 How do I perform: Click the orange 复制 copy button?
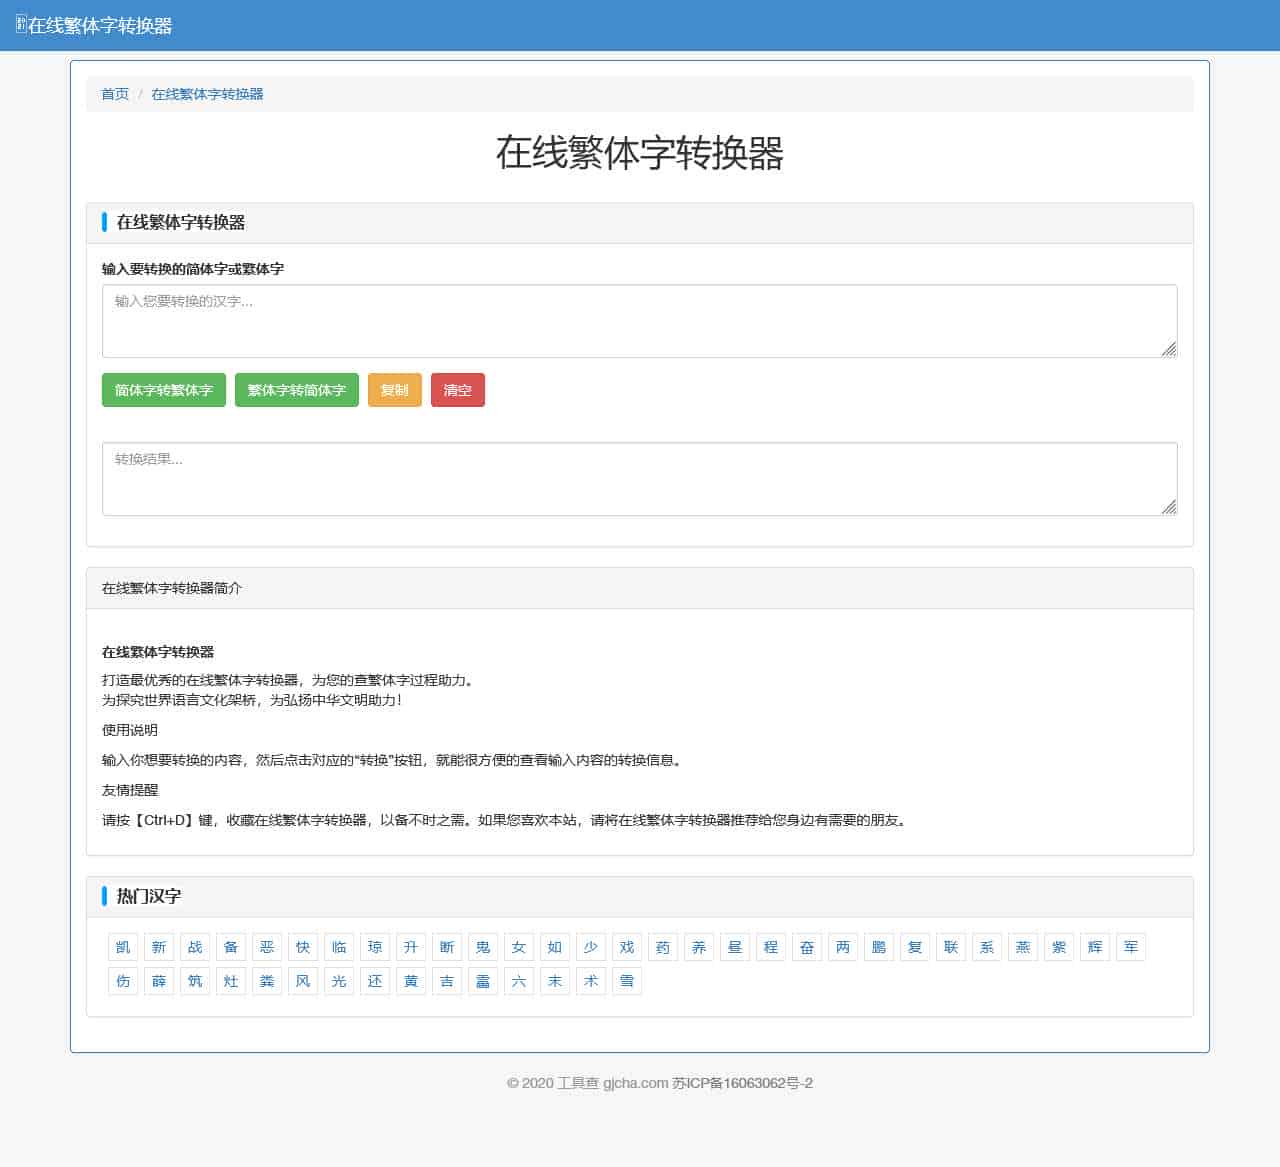pyautogui.click(x=394, y=390)
